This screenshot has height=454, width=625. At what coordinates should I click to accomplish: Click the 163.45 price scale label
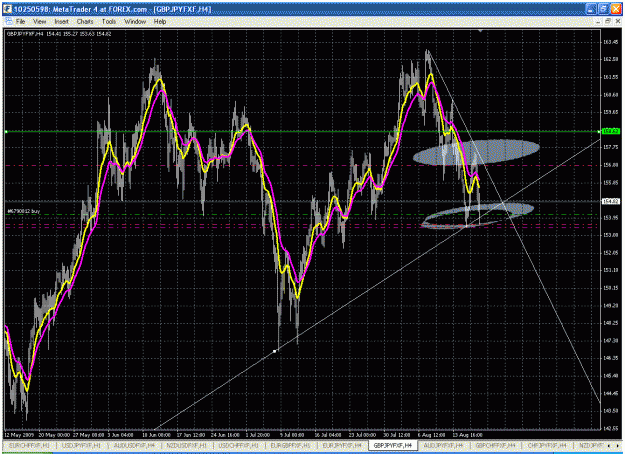(x=611, y=42)
